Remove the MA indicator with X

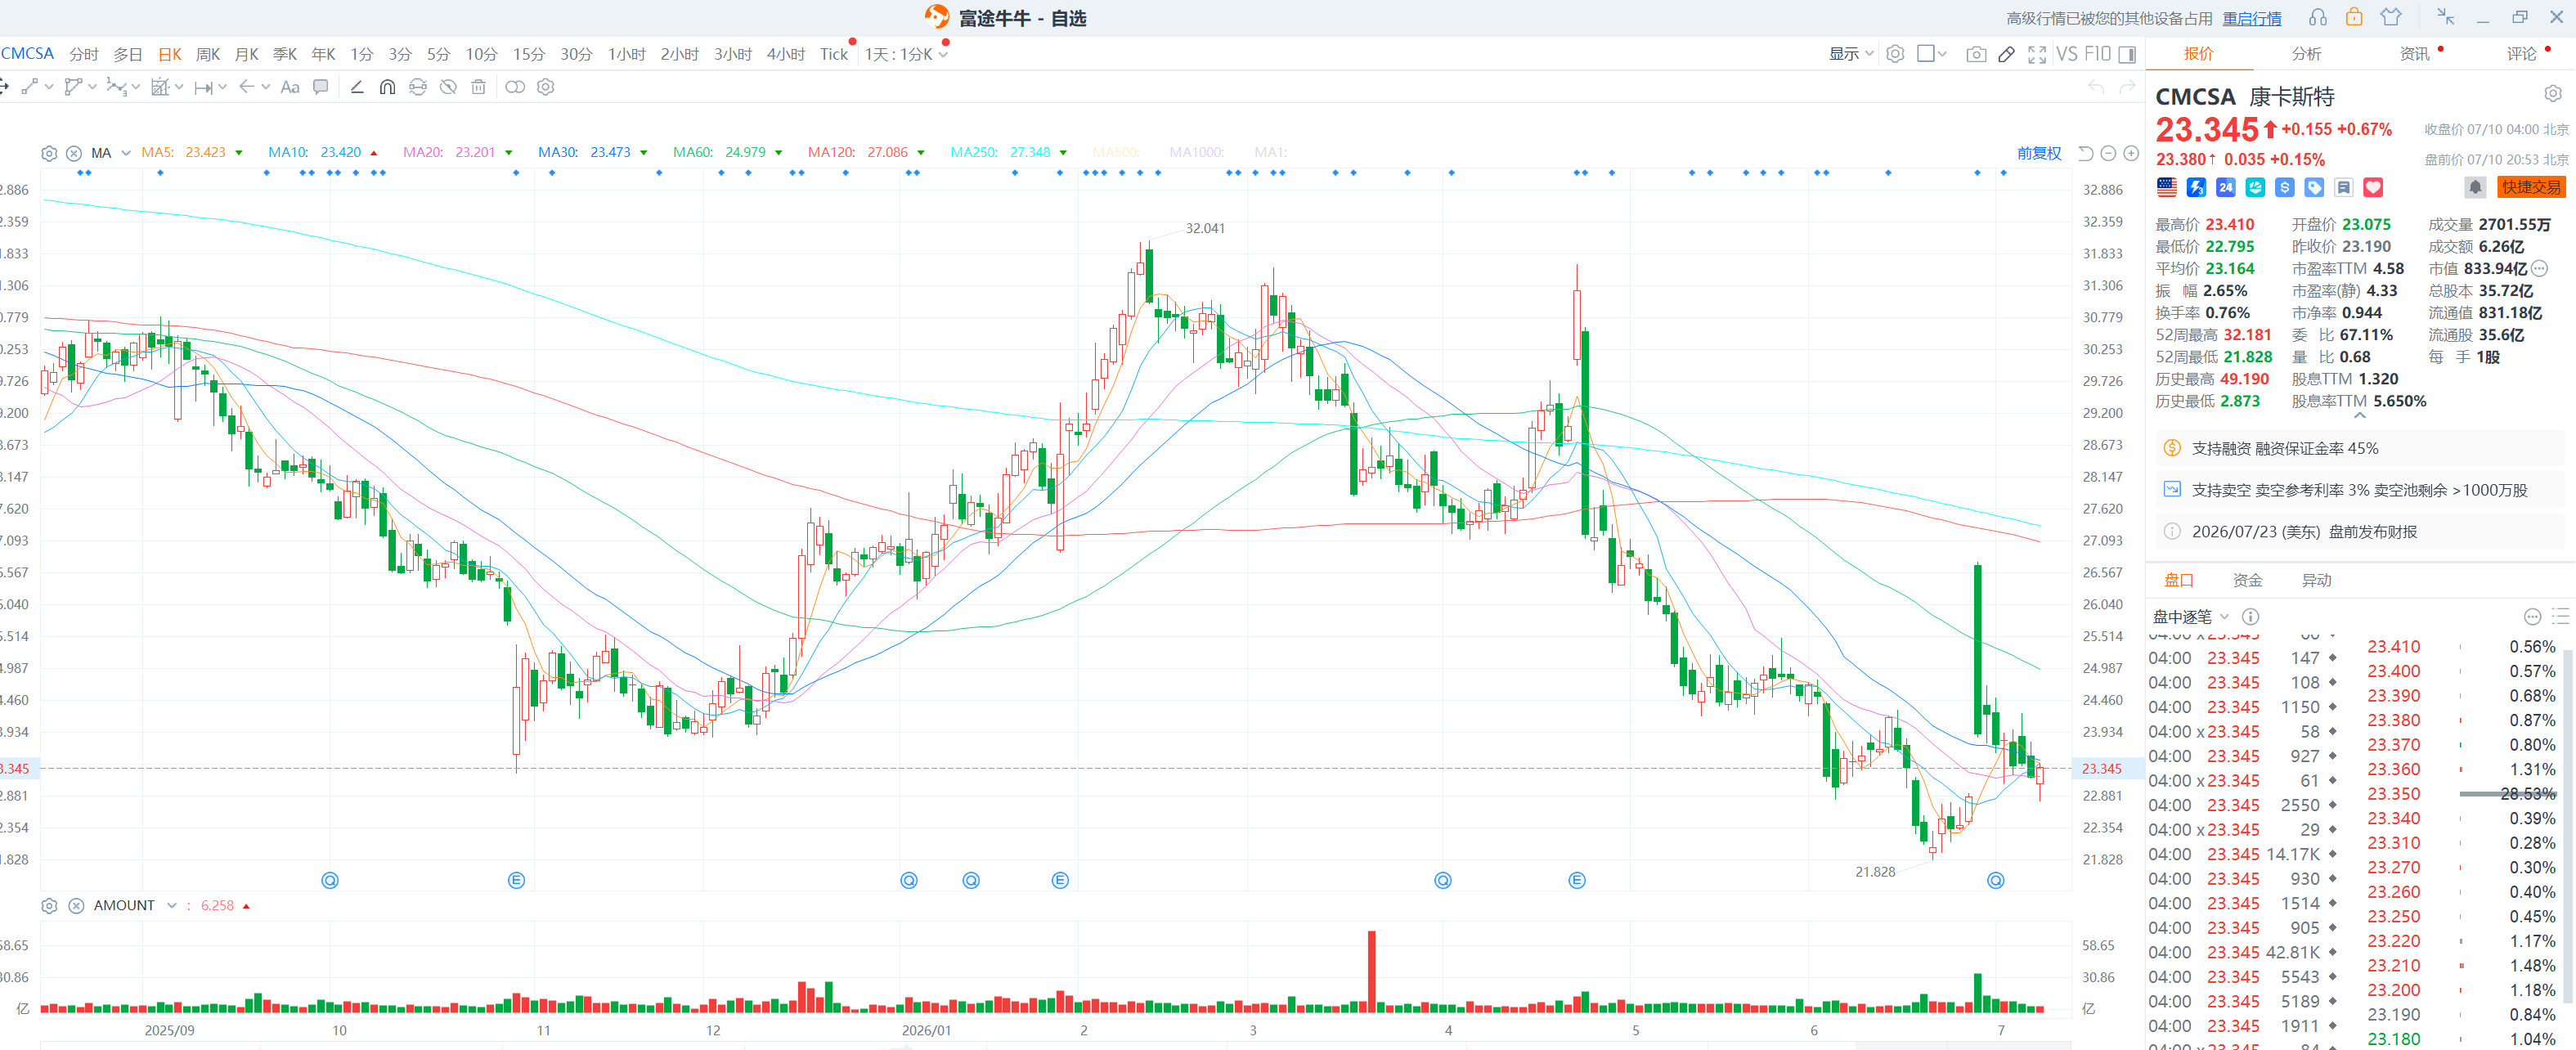pyautogui.click(x=74, y=153)
